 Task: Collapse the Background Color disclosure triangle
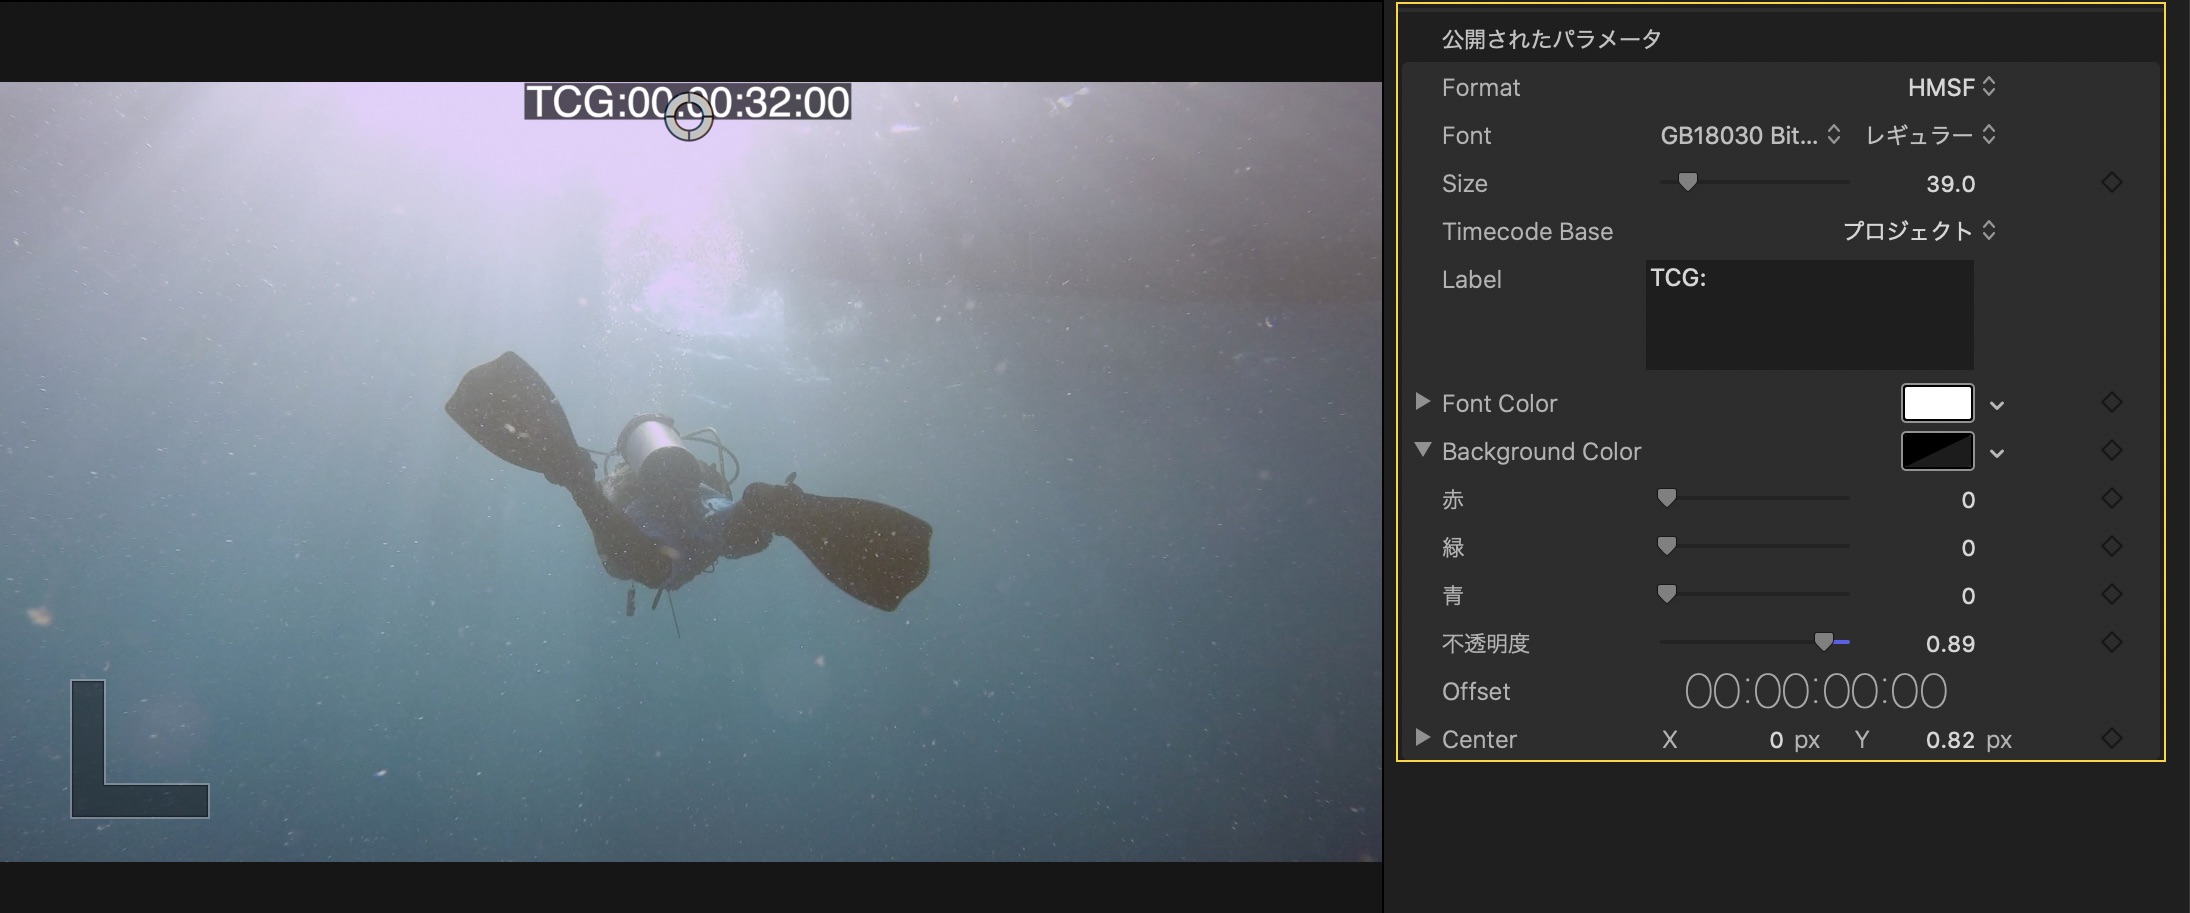point(1422,450)
